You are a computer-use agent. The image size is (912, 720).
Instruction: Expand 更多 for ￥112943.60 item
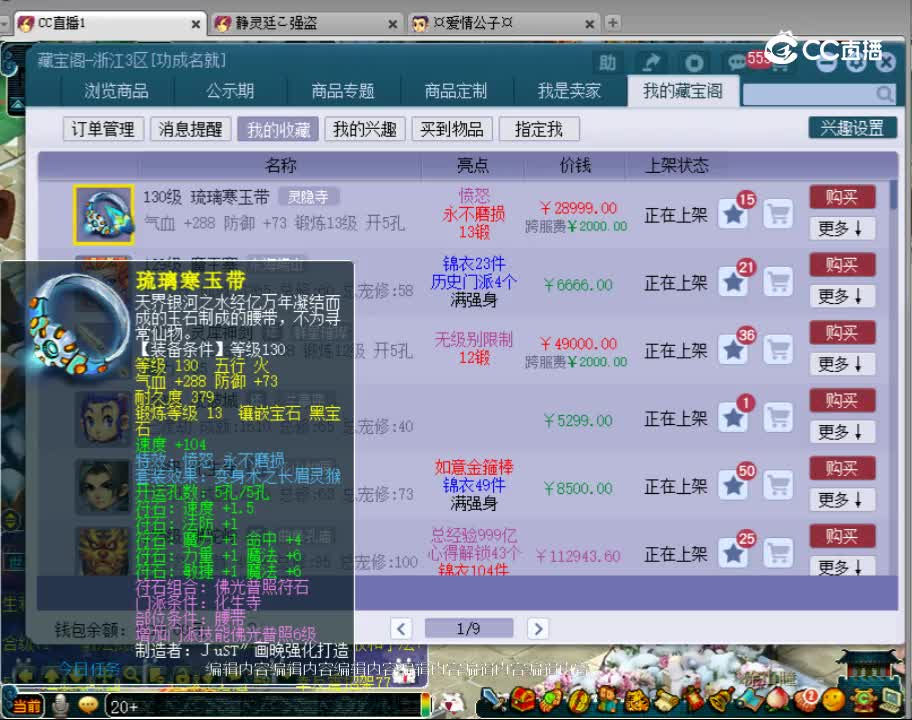pos(842,567)
